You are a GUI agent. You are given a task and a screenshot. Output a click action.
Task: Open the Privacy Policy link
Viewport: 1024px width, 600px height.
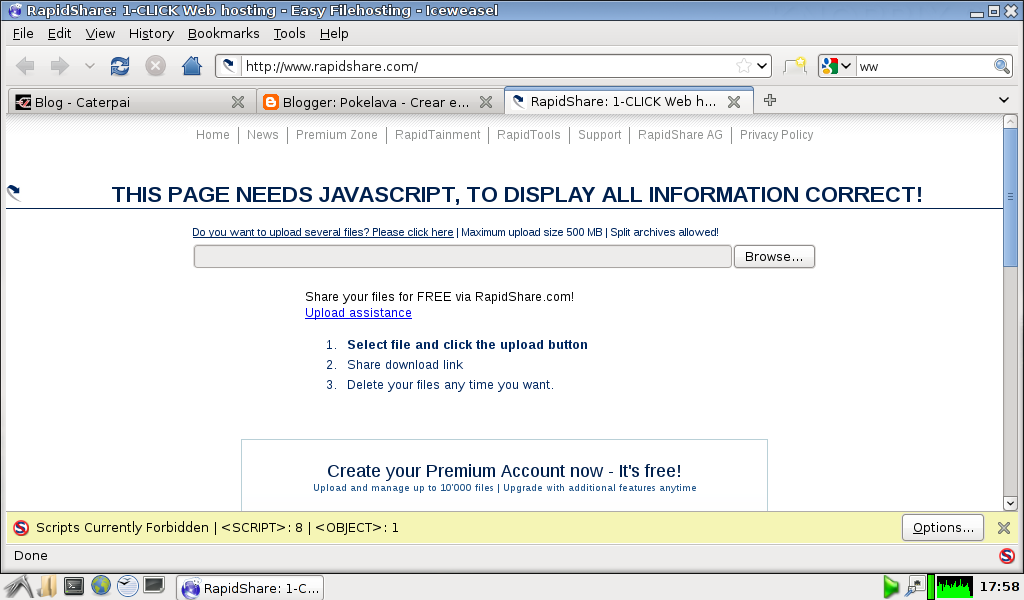pos(776,134)
